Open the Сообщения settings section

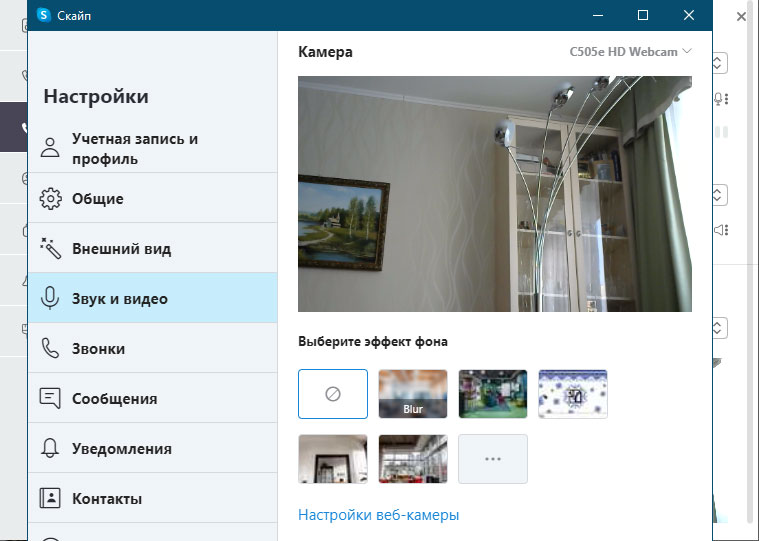[152, 398]
